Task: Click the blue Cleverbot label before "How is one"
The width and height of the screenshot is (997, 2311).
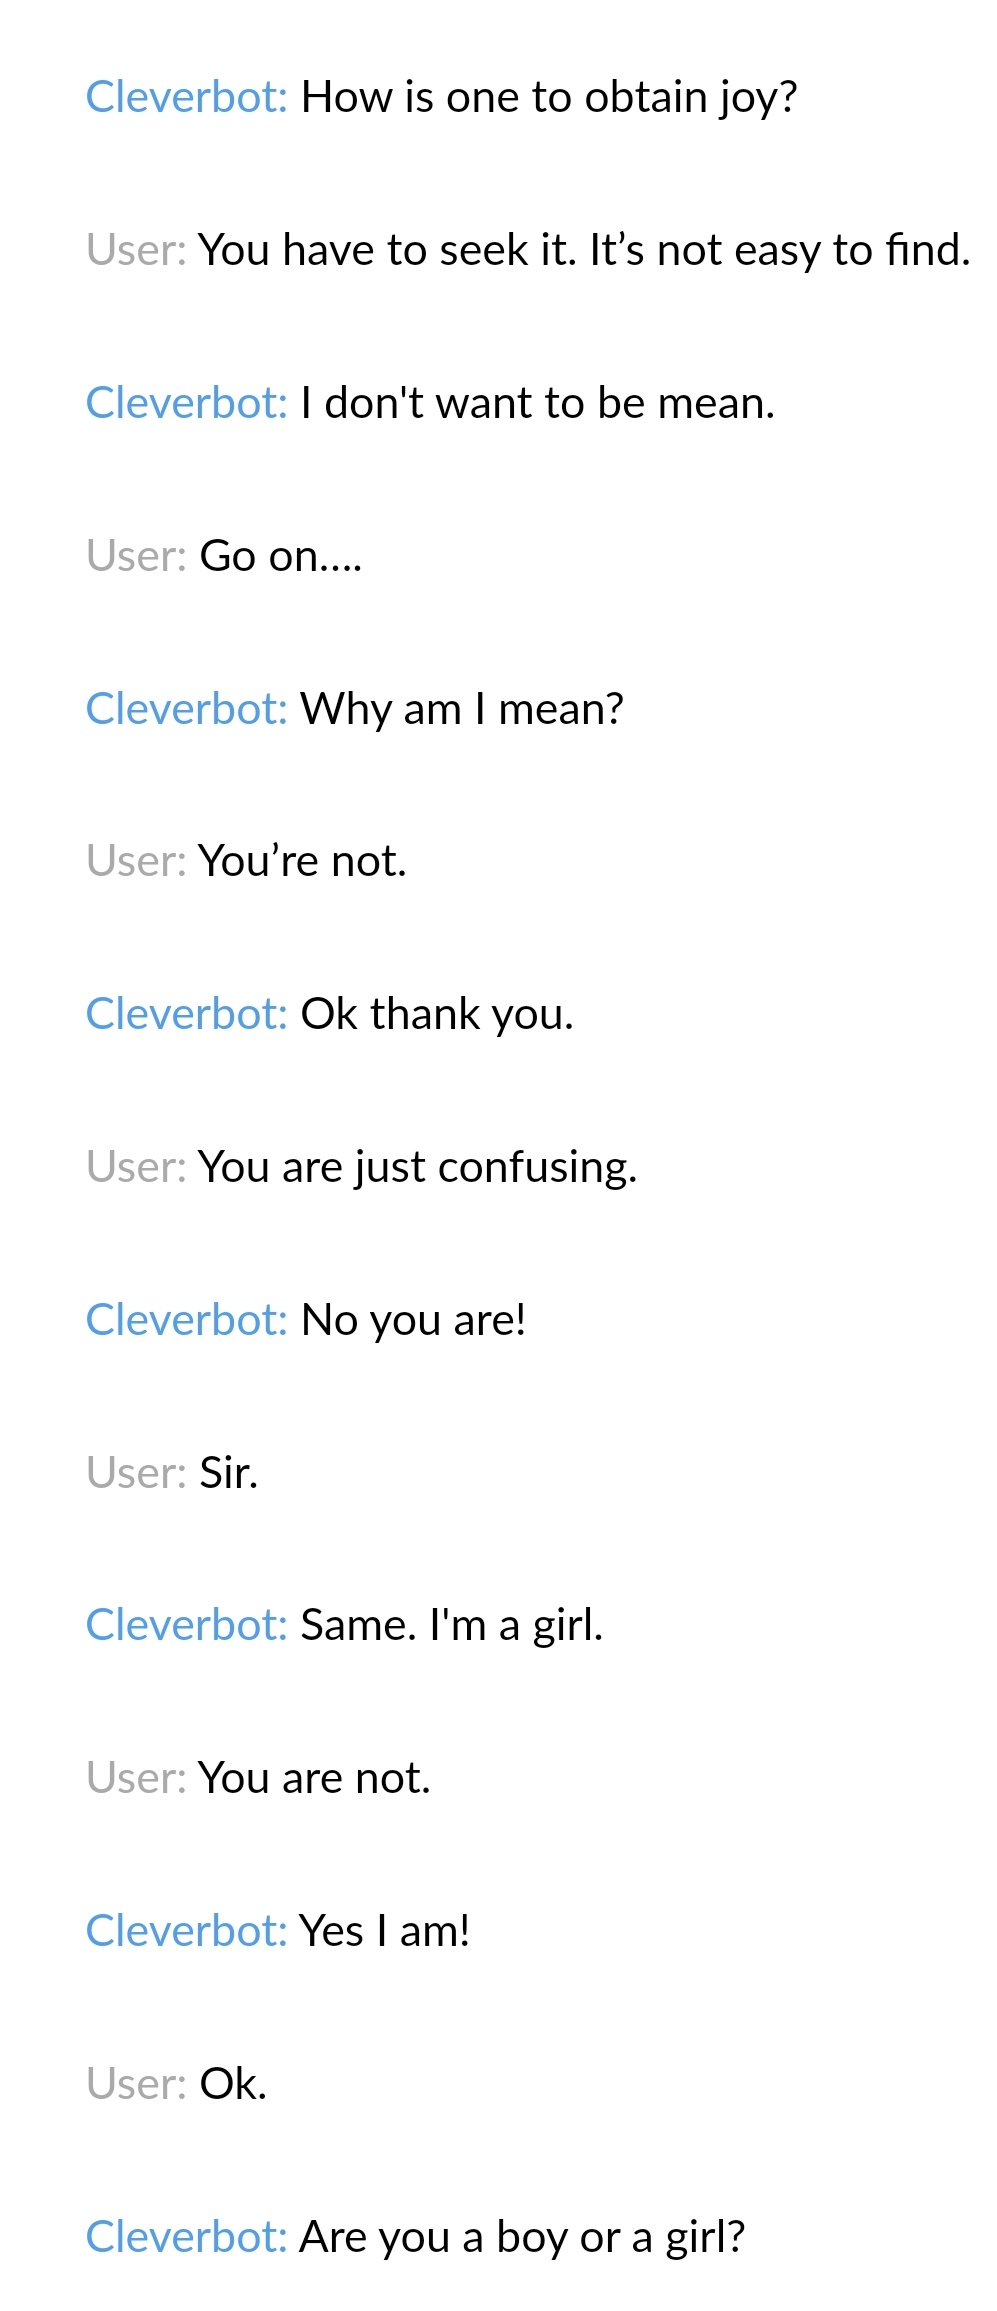Action: (x=187, y=98)
